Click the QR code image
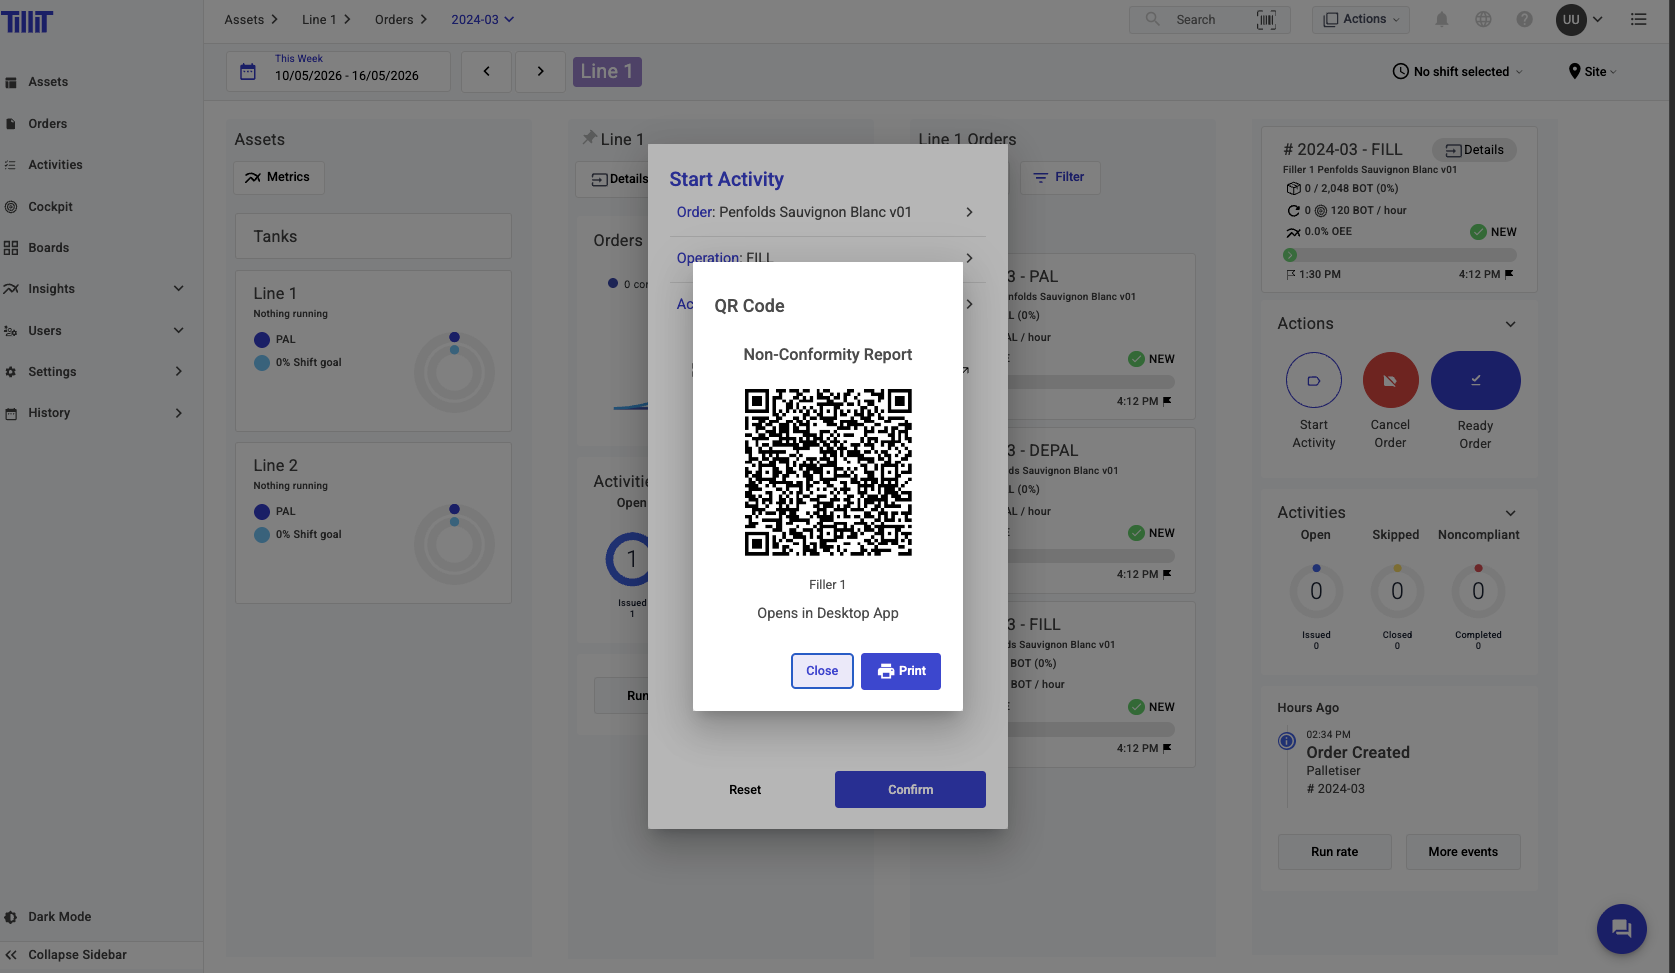 828,472
